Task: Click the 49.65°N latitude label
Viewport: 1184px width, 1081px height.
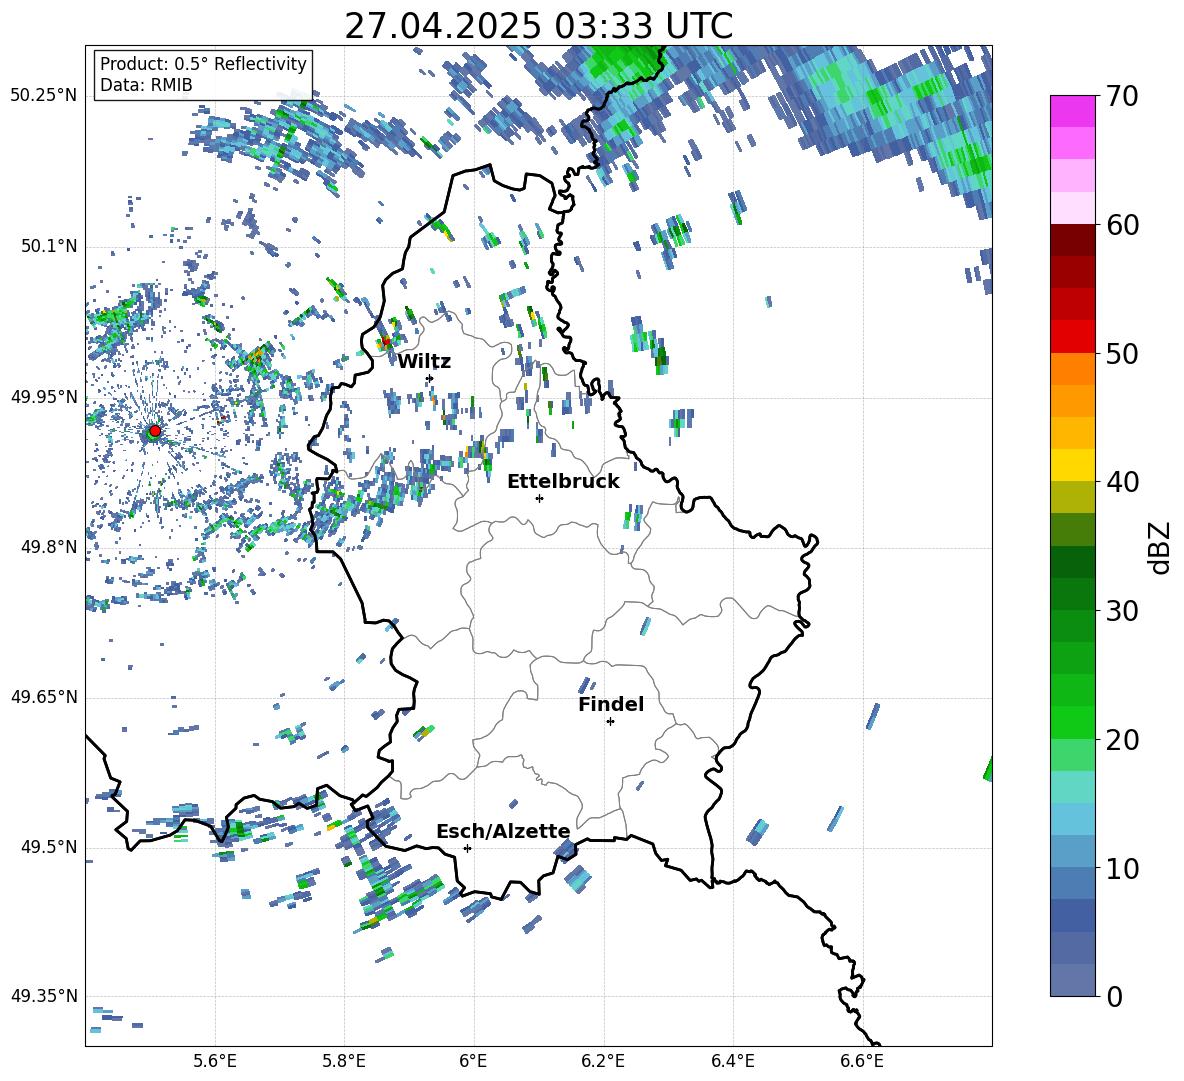Action: tap(44, 697)
